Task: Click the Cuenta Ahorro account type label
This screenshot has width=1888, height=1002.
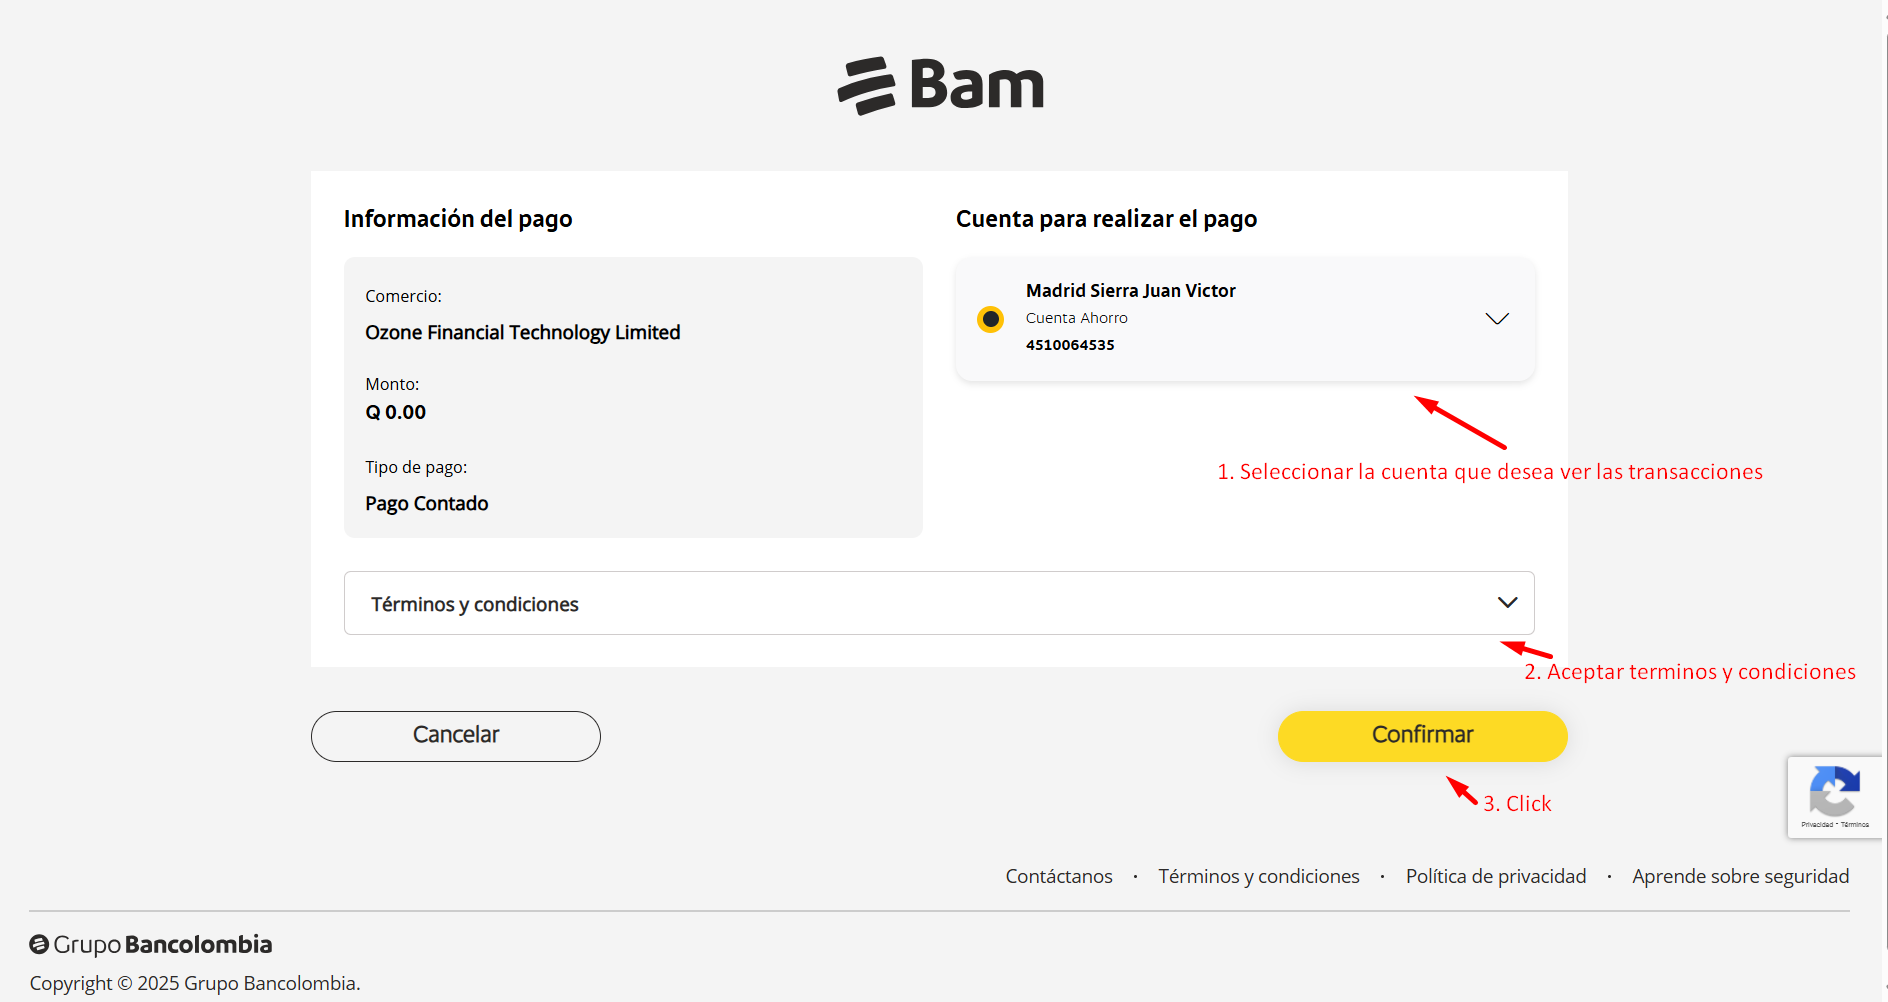Action: point(1076,318)
